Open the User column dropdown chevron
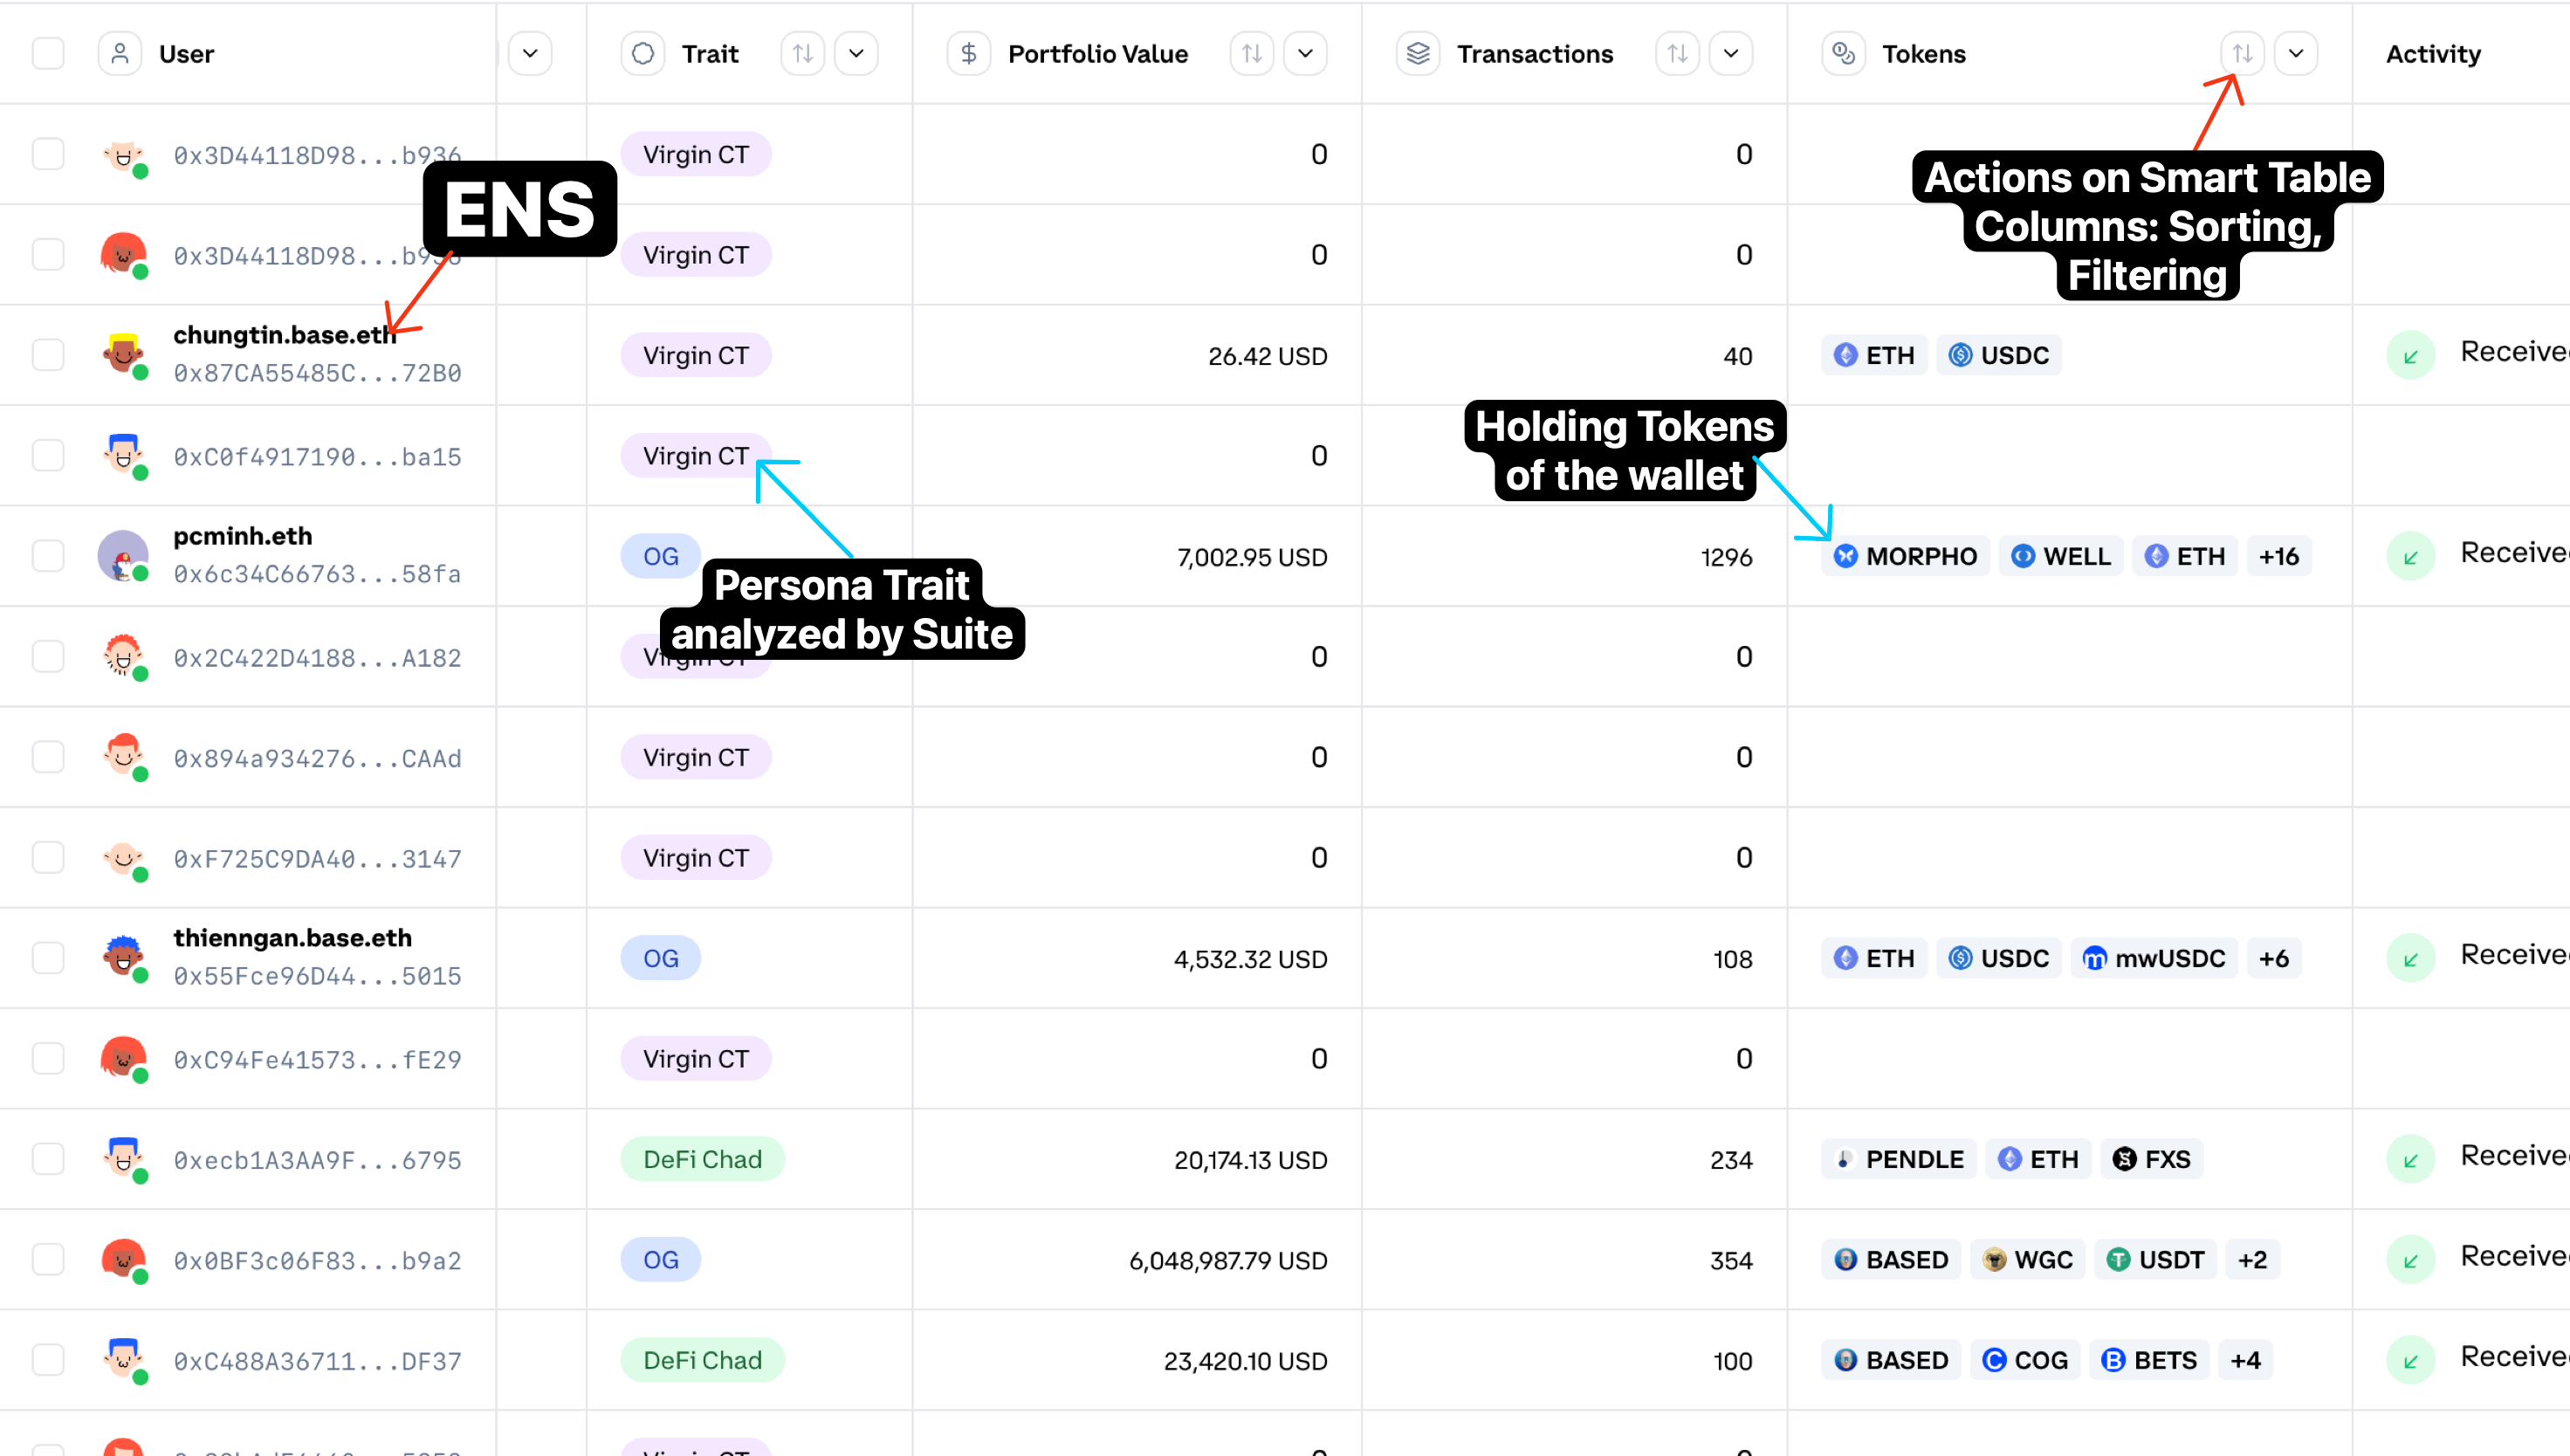The height and width of the screenshot is (1456, 2570). pos(530,54)
